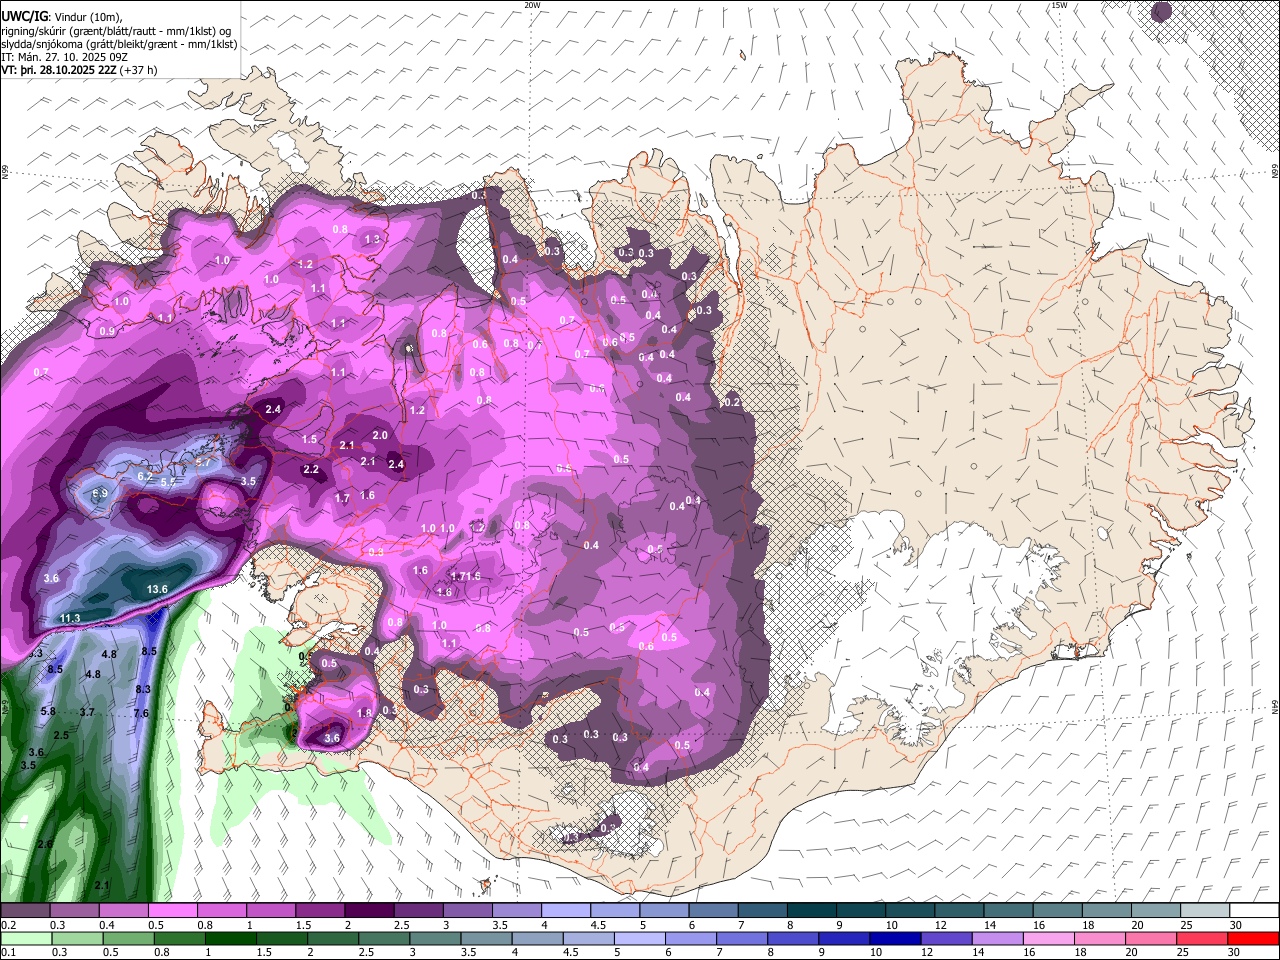Pick the lower-row swatch between 0.1 and 0.3
This screenshot has height=960, width=1280.
point(25,938)
